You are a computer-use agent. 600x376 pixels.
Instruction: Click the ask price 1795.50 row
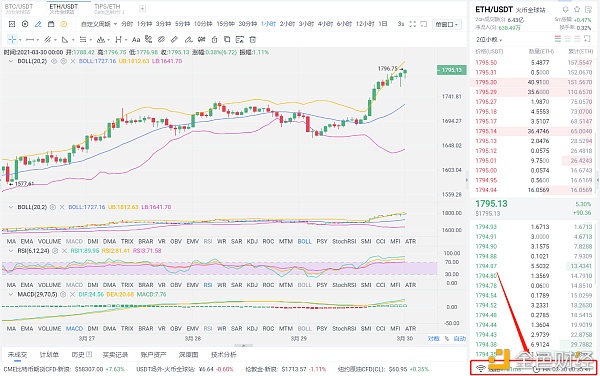tap(533, 62)
